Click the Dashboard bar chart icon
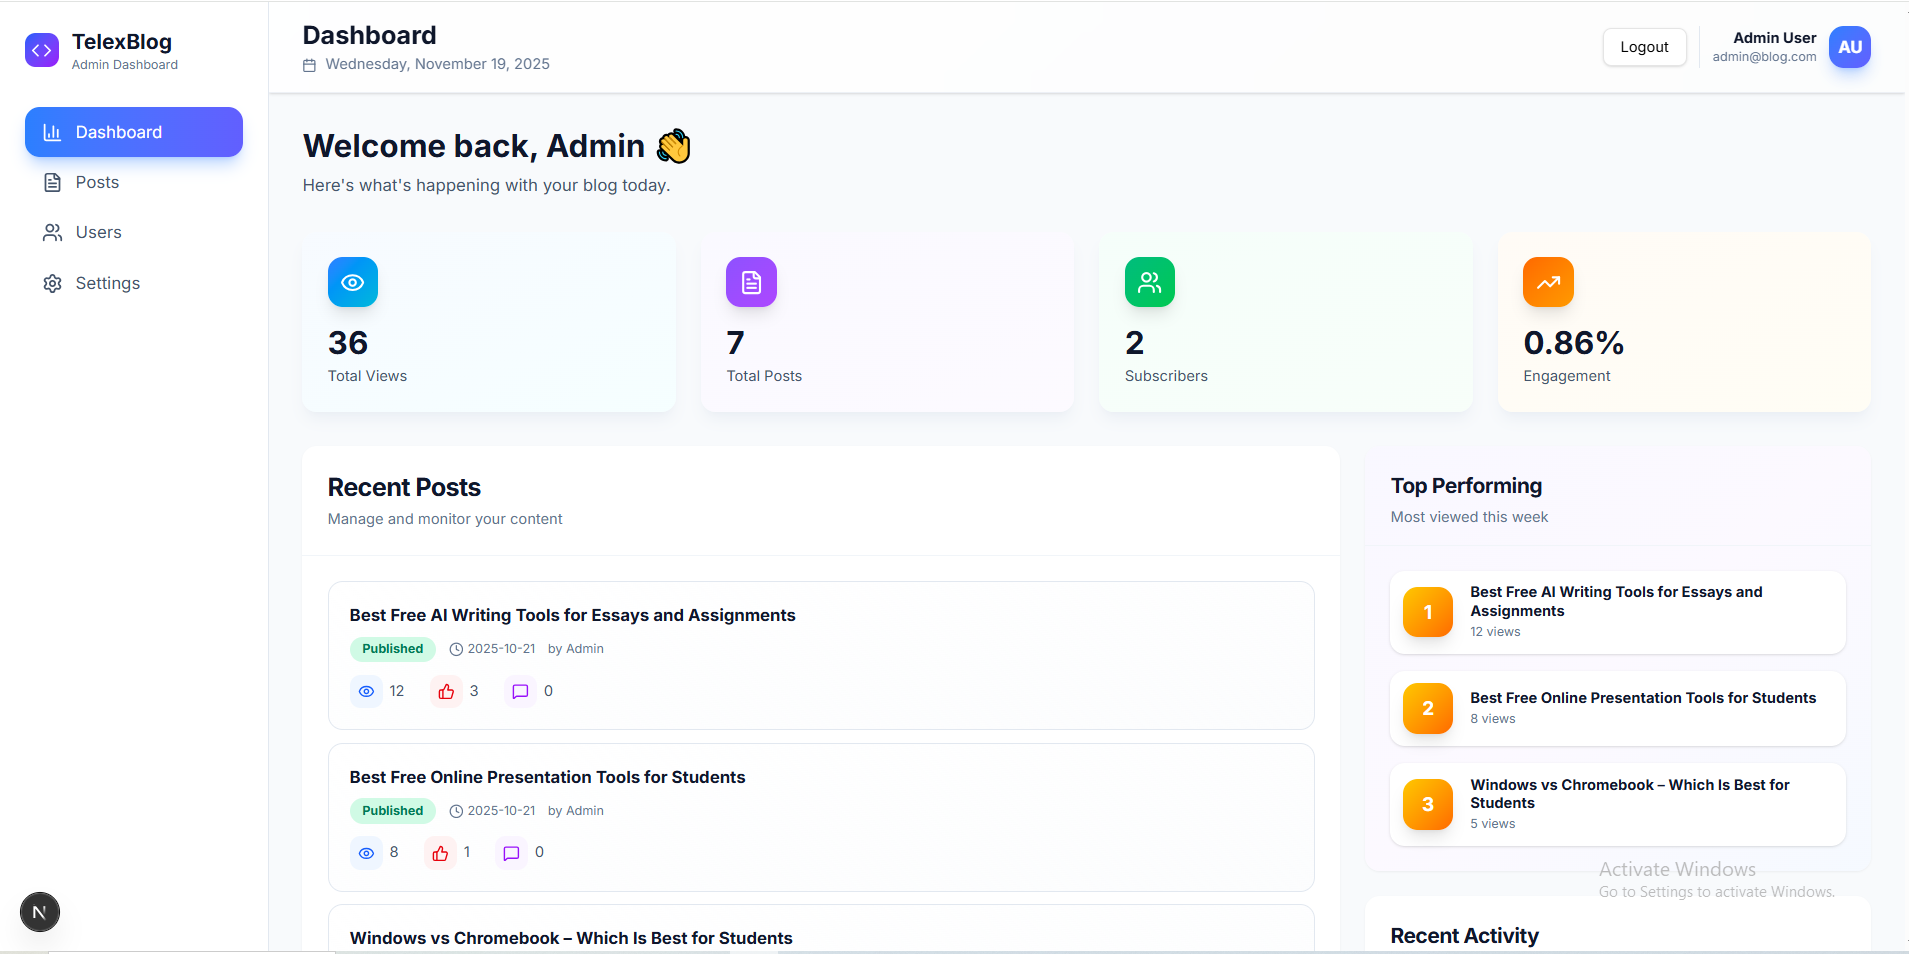 click(x=52, y=132)
